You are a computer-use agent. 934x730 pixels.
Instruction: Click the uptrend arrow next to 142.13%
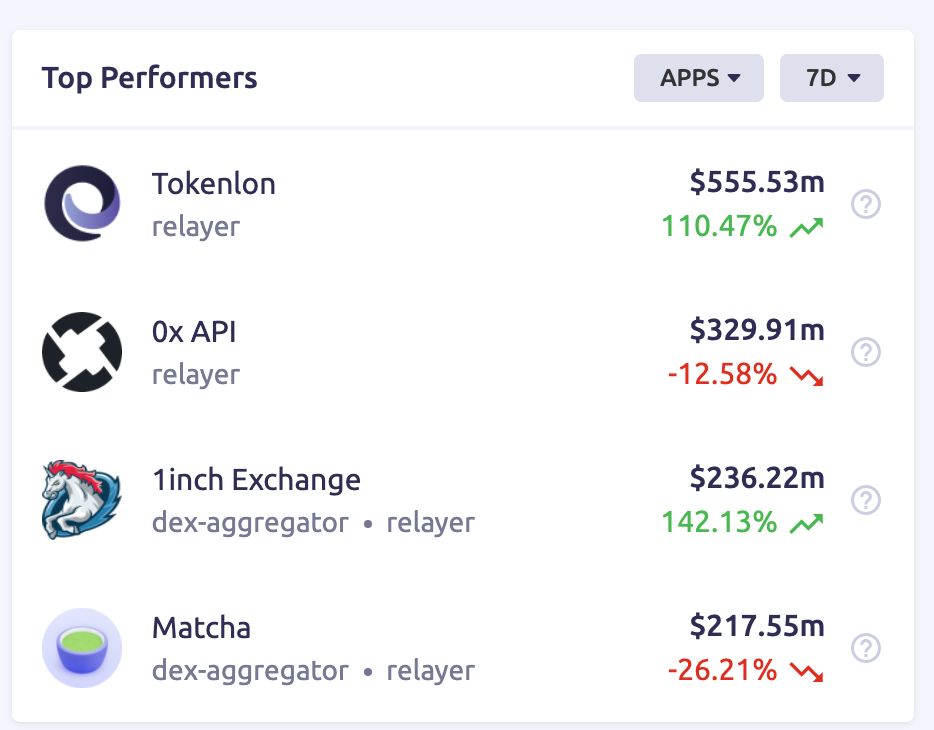pos(806,523)
